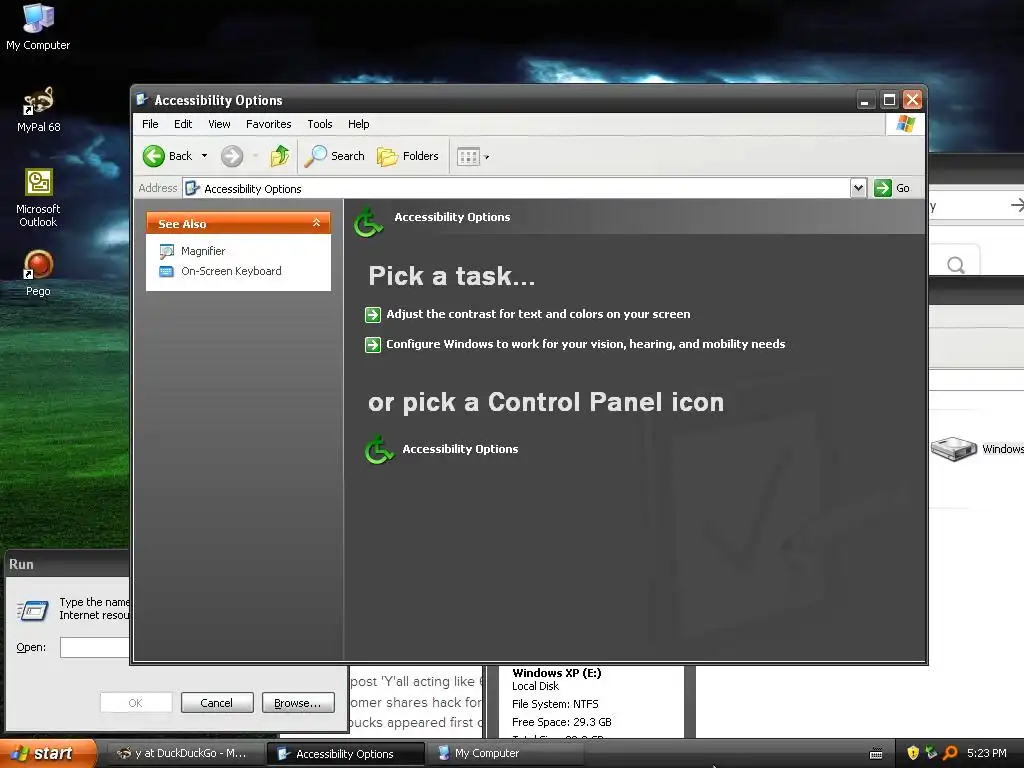Image resolution: width=1024 pixels, height=768 pixels.
Task: Click Browse in the Run dialog
Action: (298, 703)
